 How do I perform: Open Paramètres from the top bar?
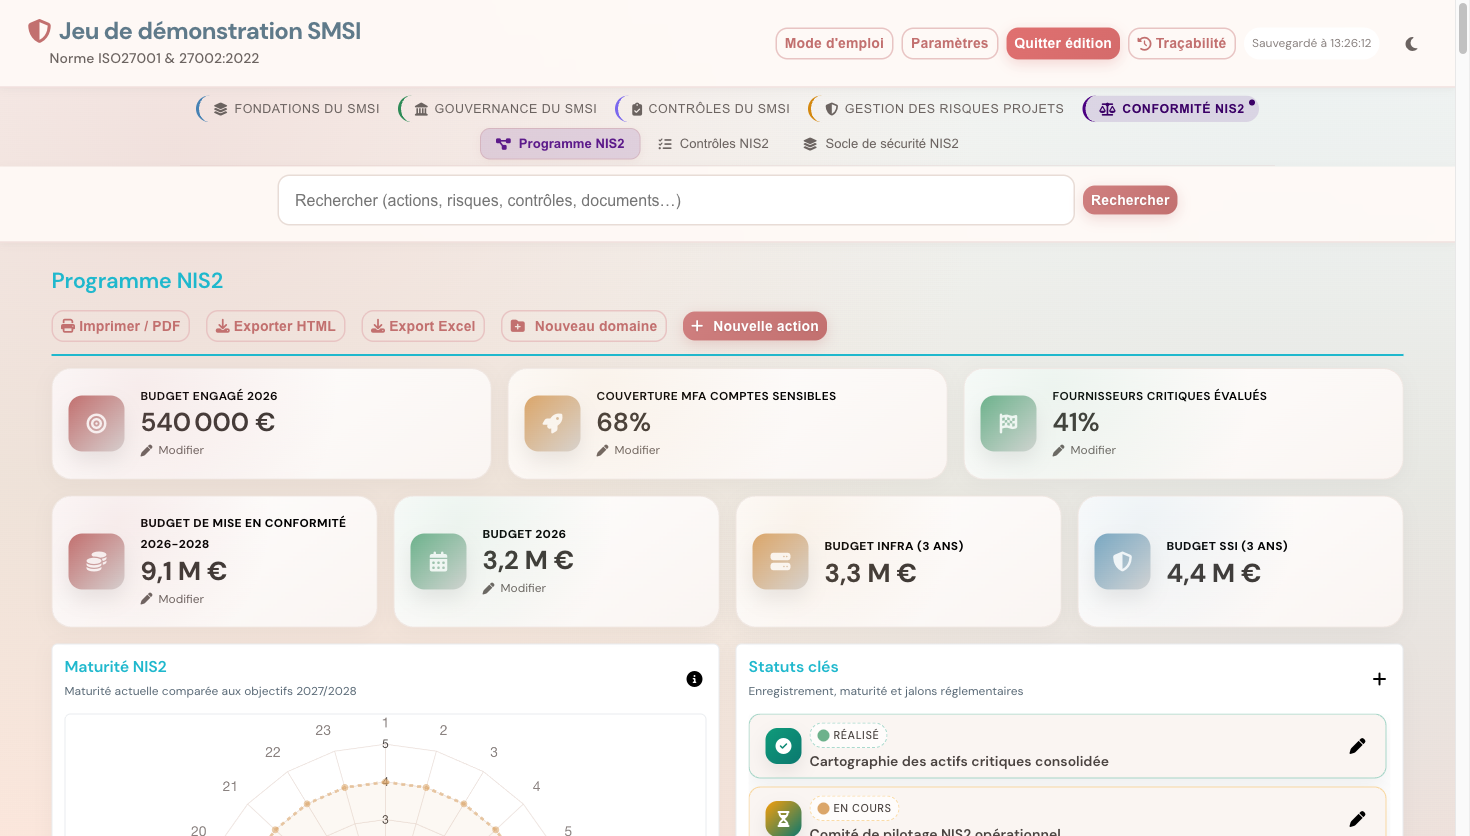coord(949,43)
